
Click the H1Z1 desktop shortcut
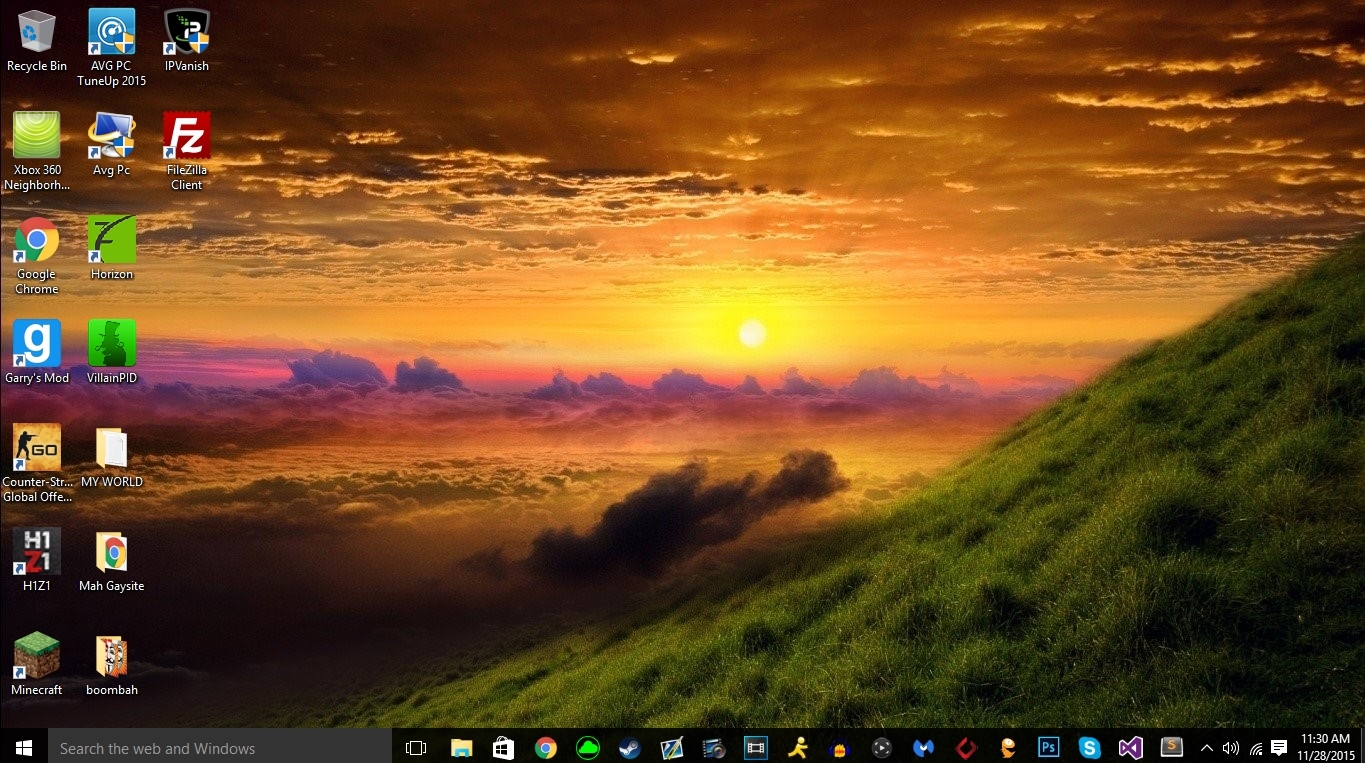(37, 561)
